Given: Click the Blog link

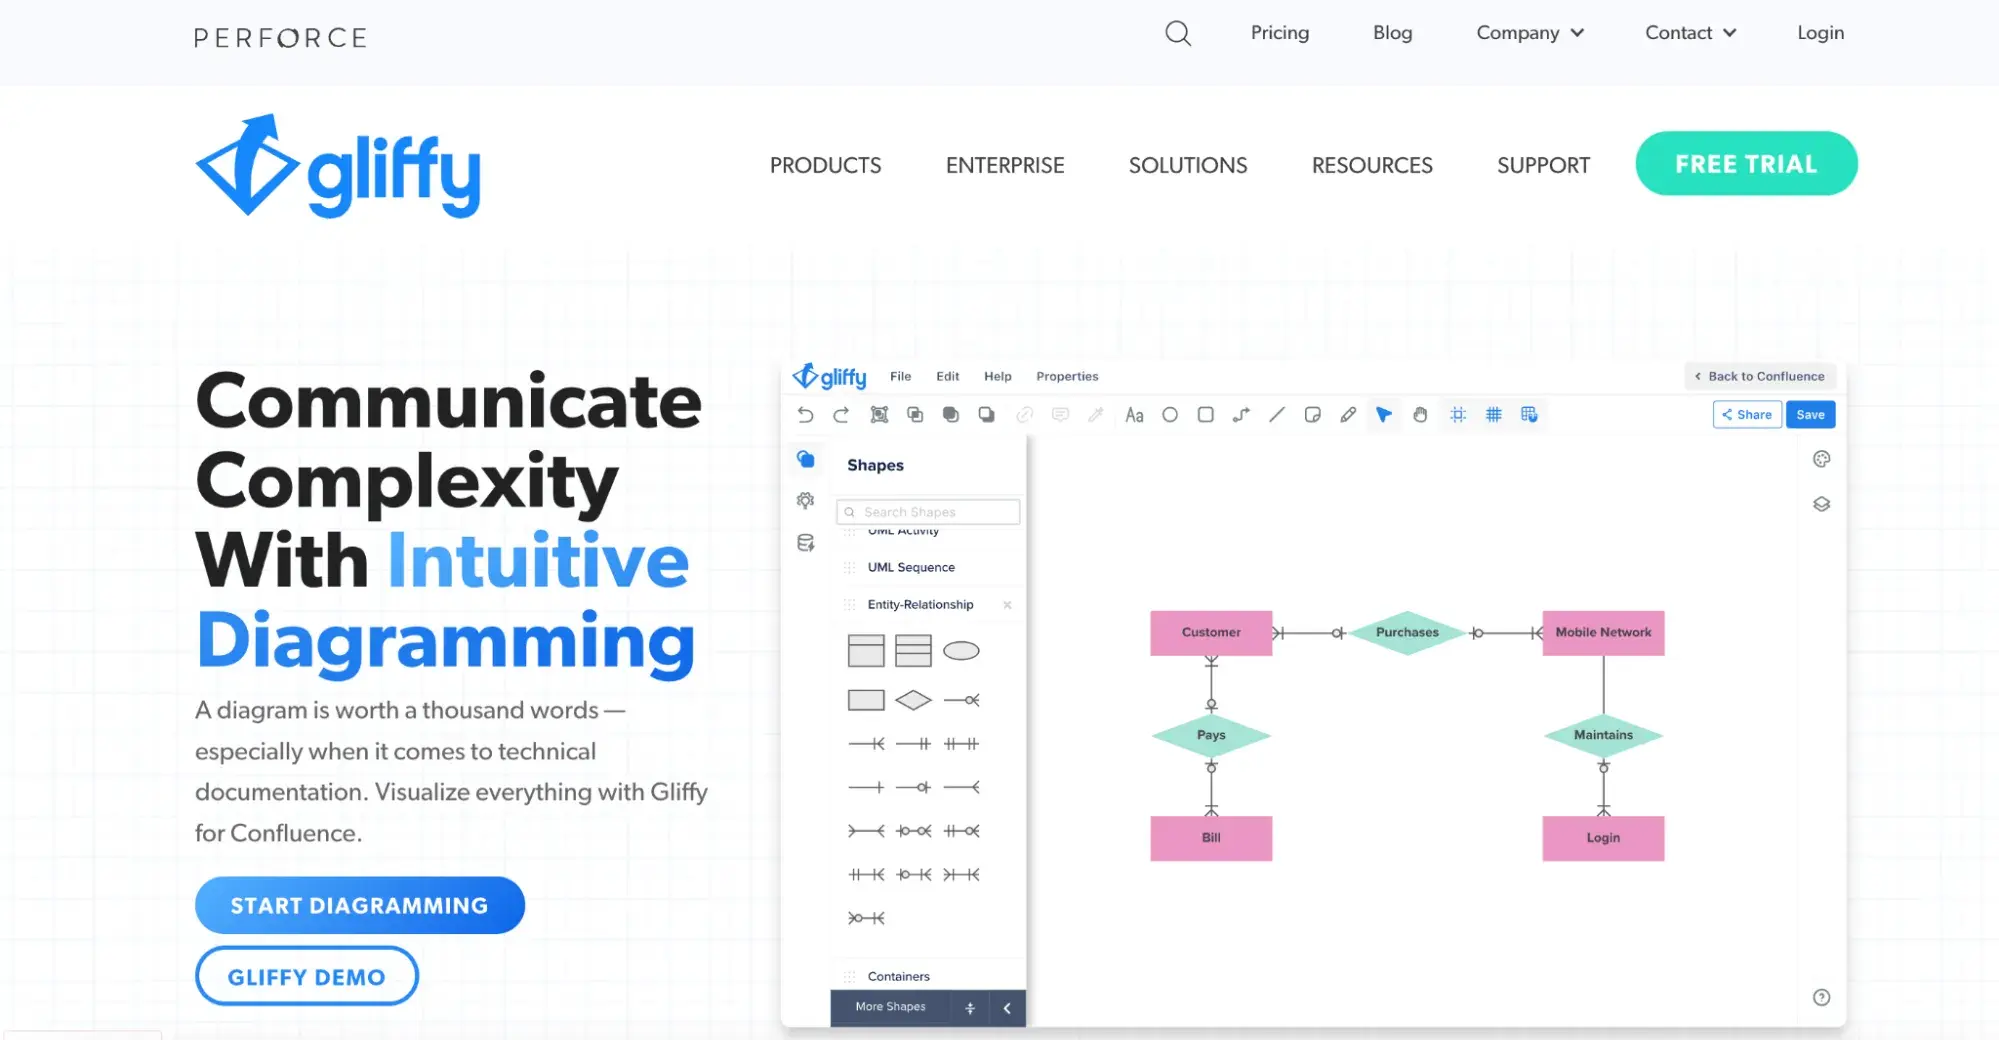Looking at the screenshot, I should tap(1393, 33).
